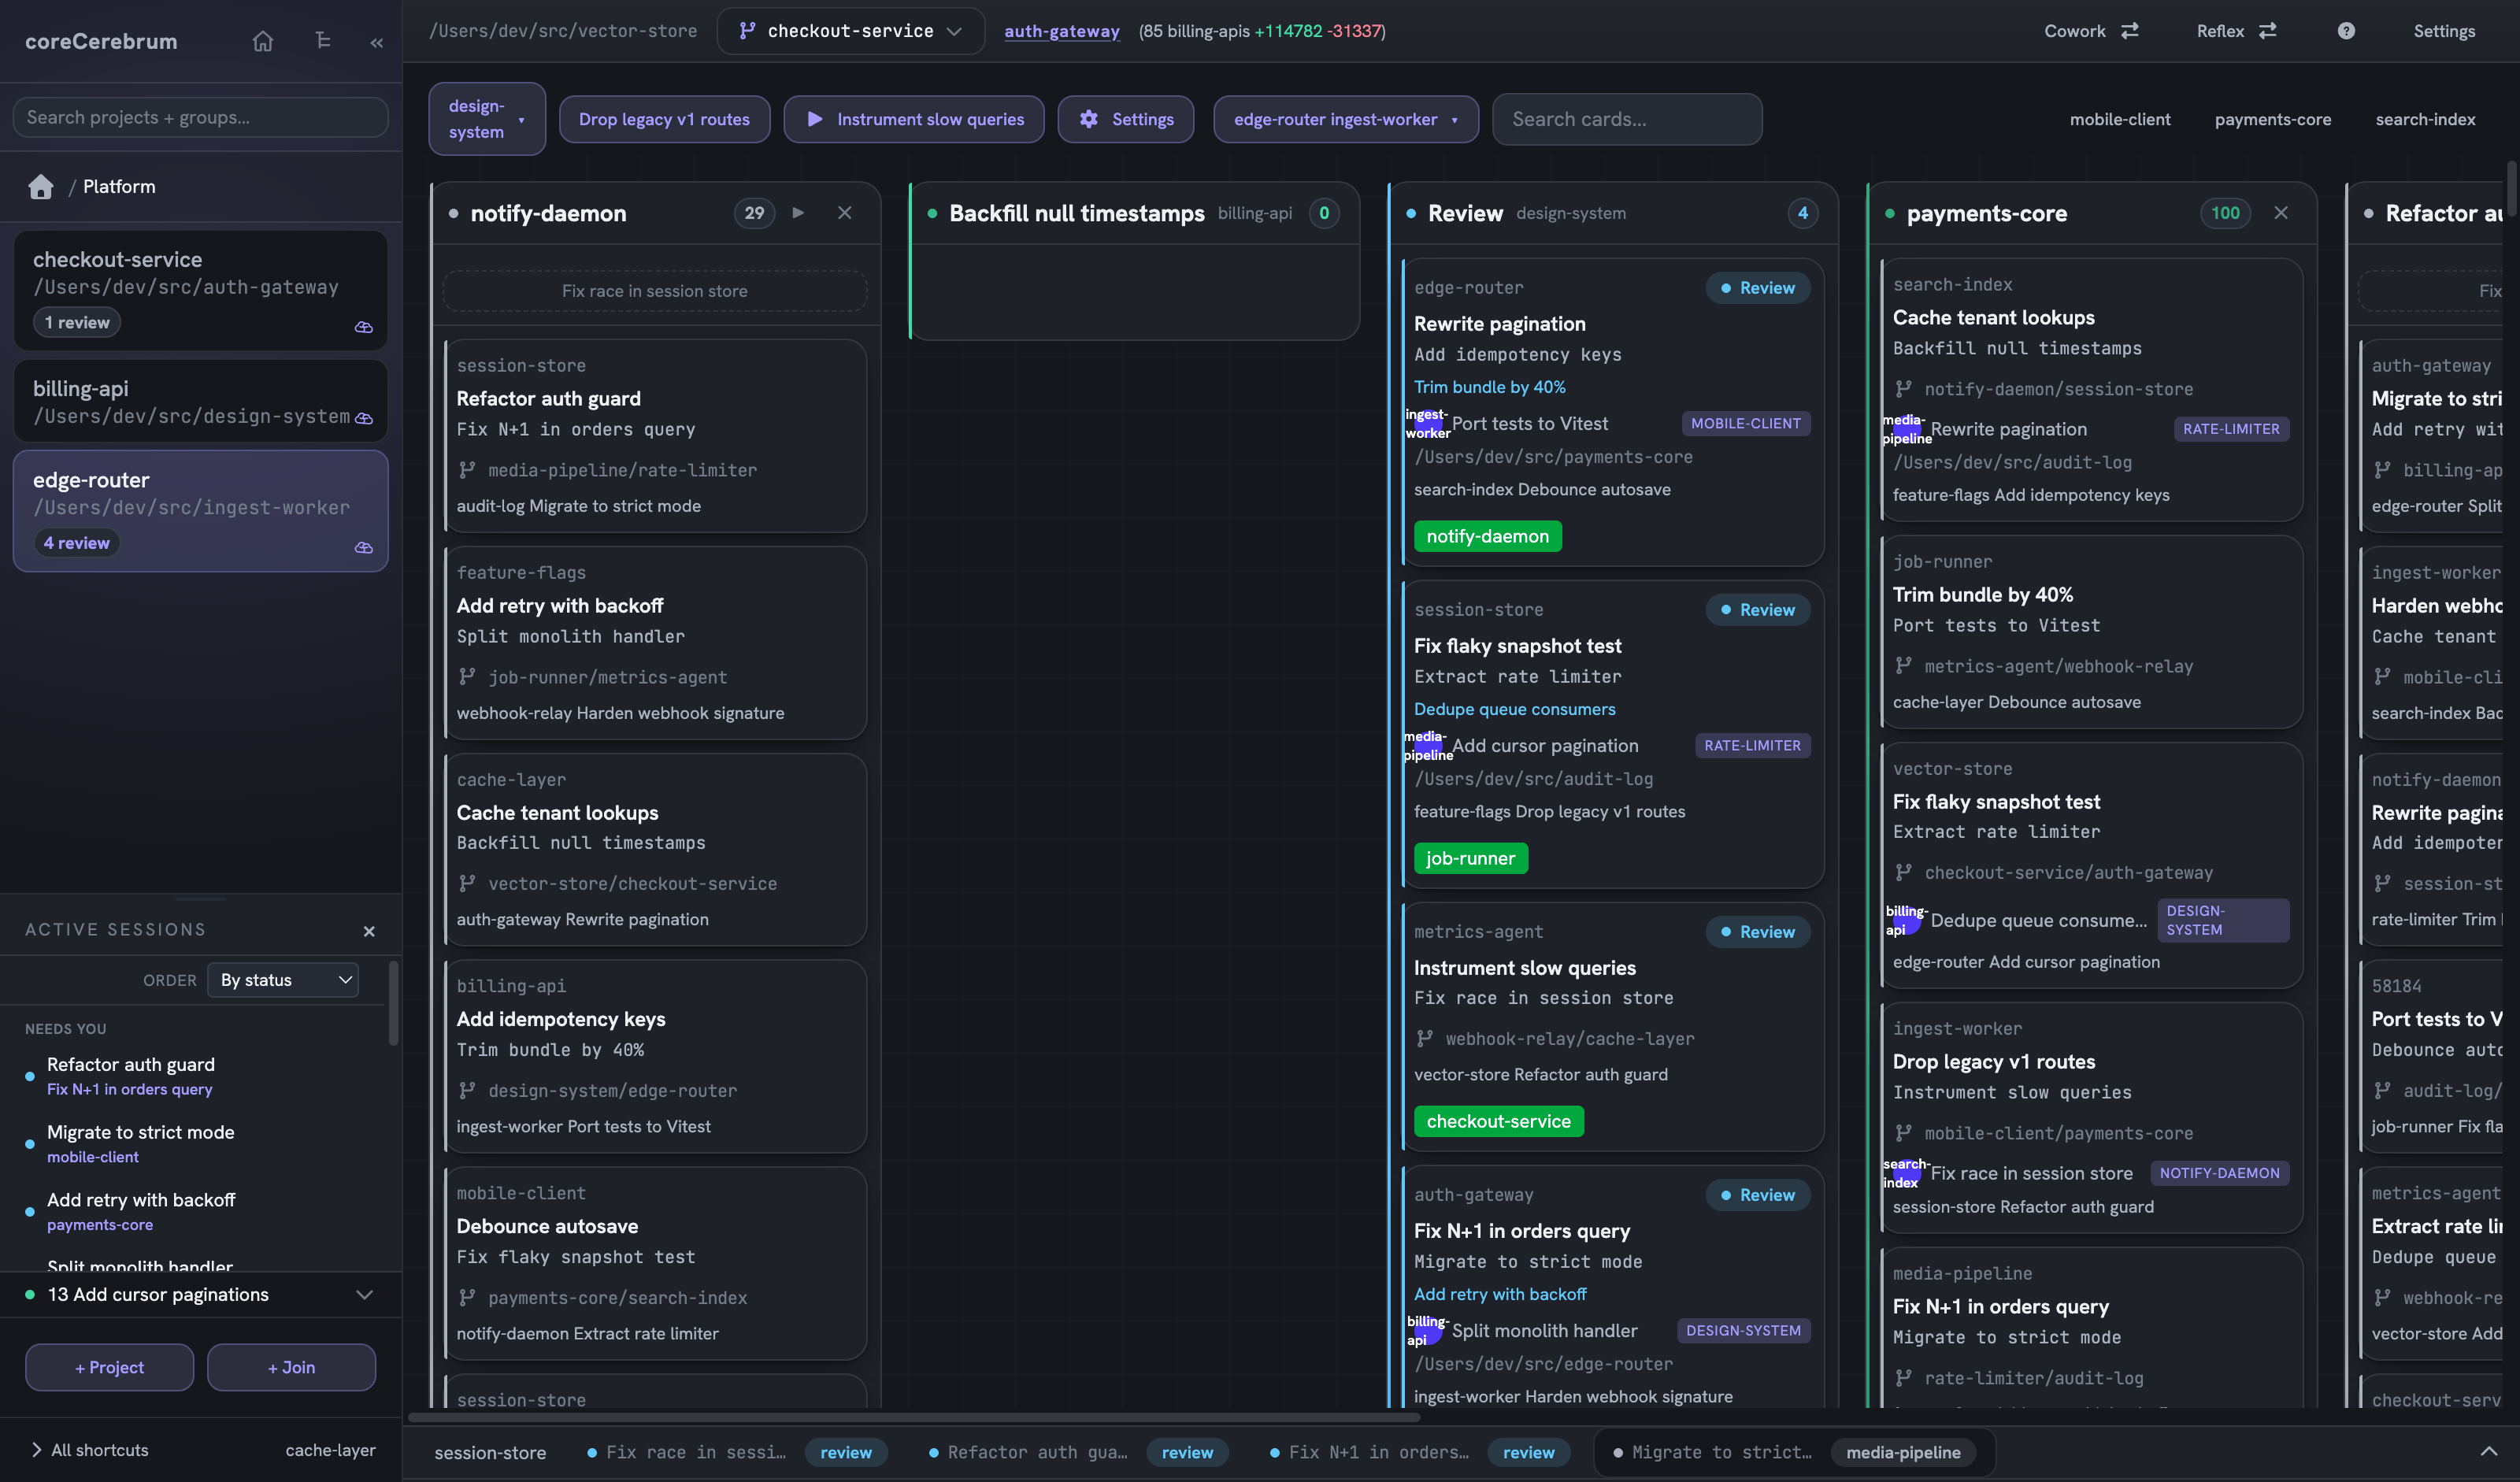Viewport: 2520px width, 1482px height.
Task: Click branch icon beside job-runner/metrics-agent
Action: (467, 677)
